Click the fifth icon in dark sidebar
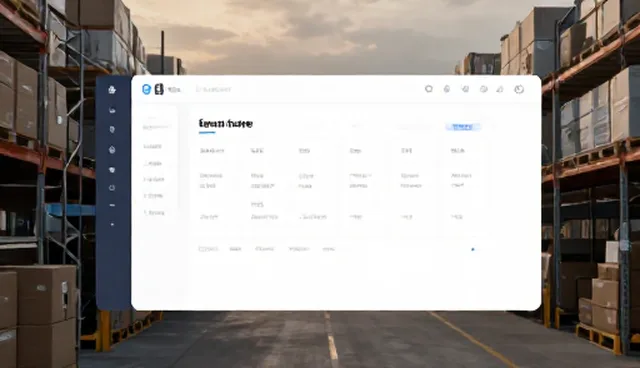 pos(112,170)
